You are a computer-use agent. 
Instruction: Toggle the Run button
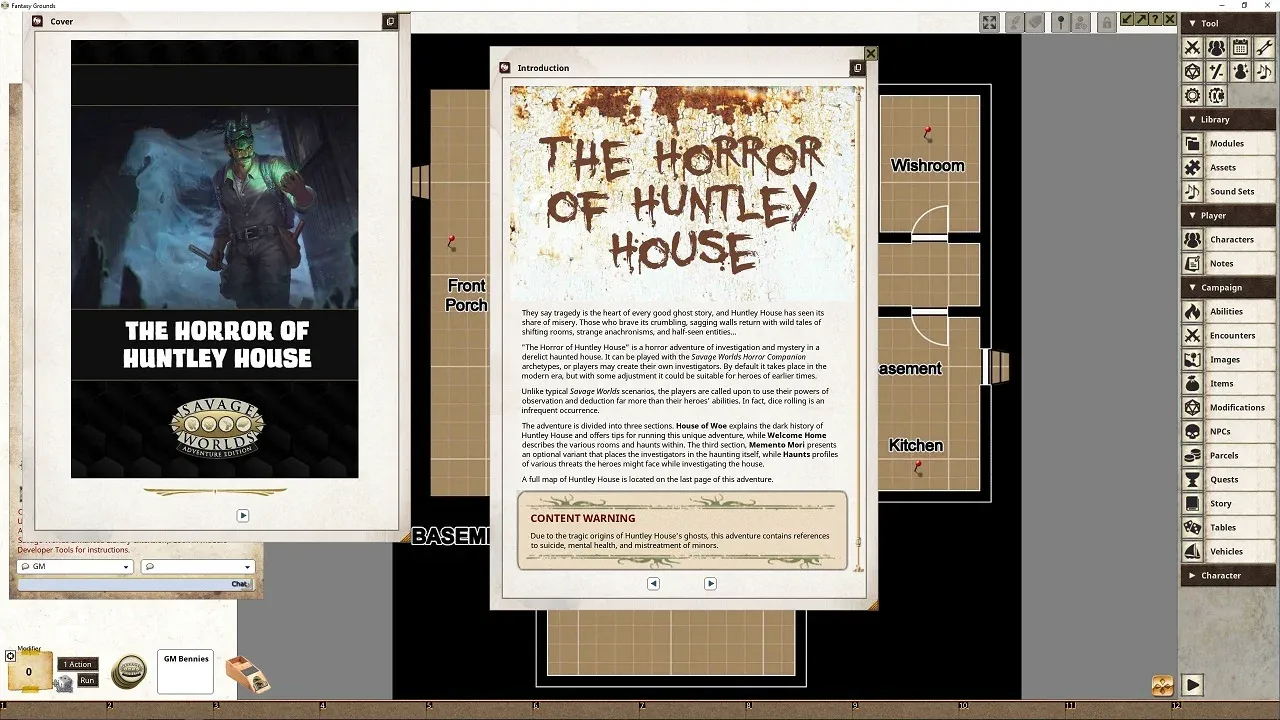[87, 680]
